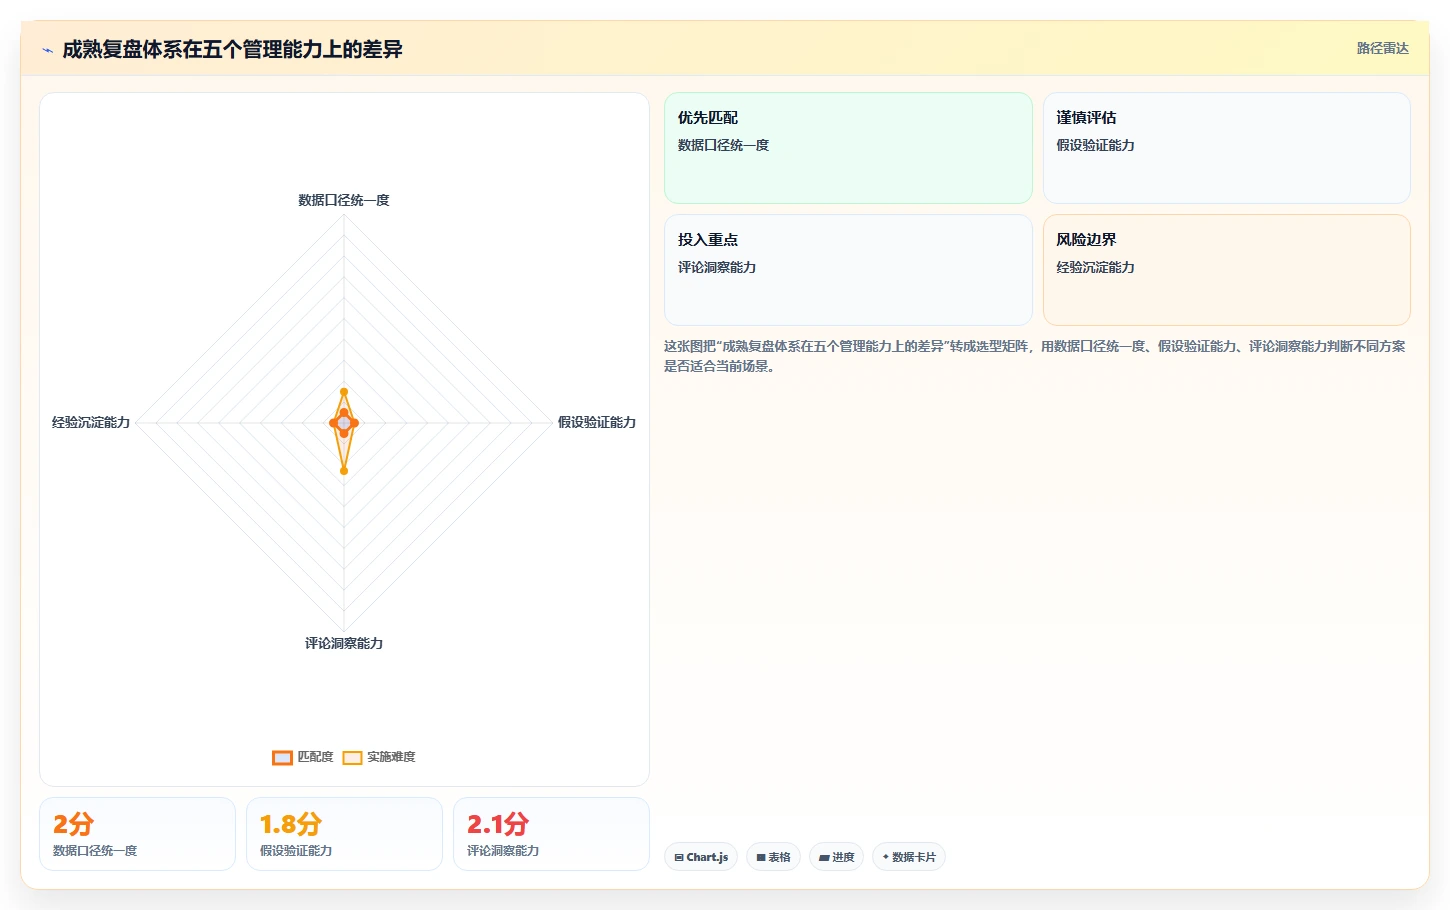Click the 表格 tag
The height and width of the screenshot is (910, 1450).
[773, 857]
